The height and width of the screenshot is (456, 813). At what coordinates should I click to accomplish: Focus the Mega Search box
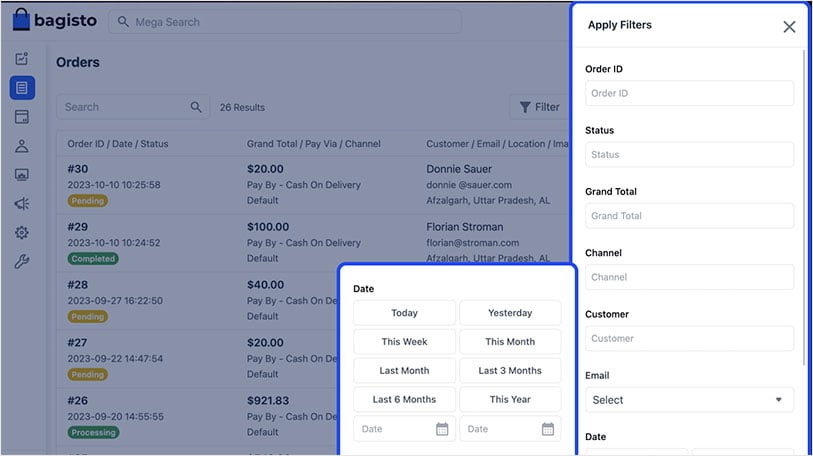(x=285, y=22)
